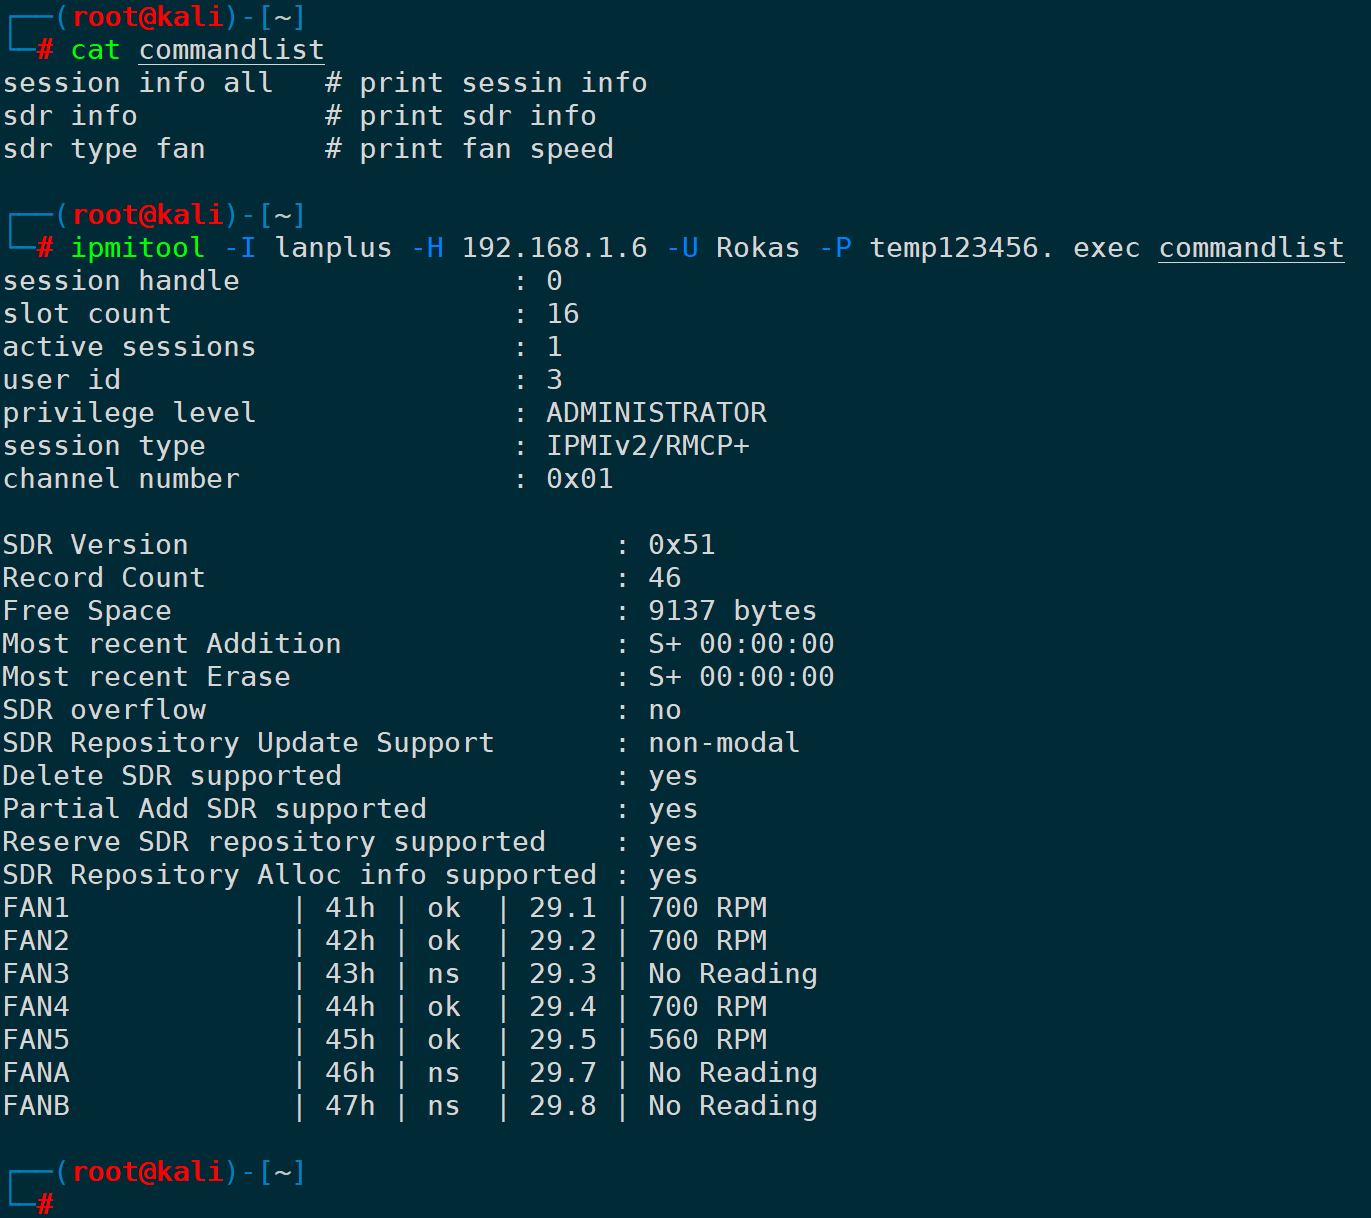The height and width of the screenshot is (1218, 1371).
Task: Click the ipmitool command word
Action: point(137,248)
